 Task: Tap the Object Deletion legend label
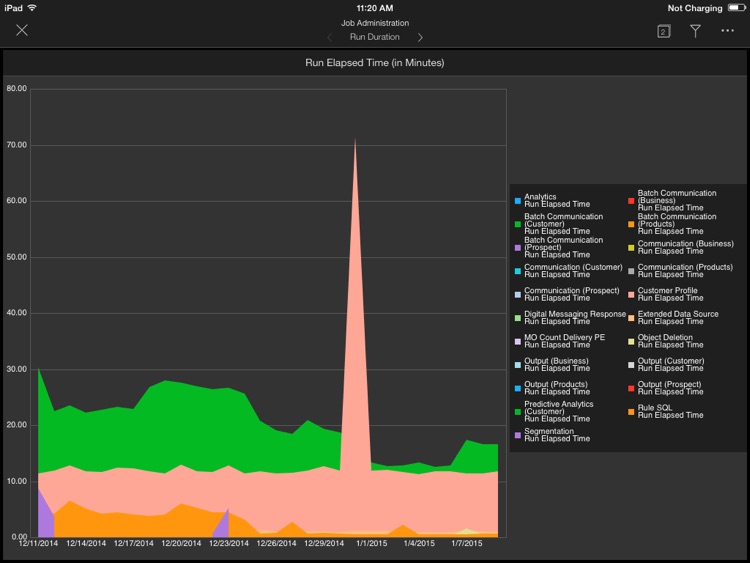(670, 341)
